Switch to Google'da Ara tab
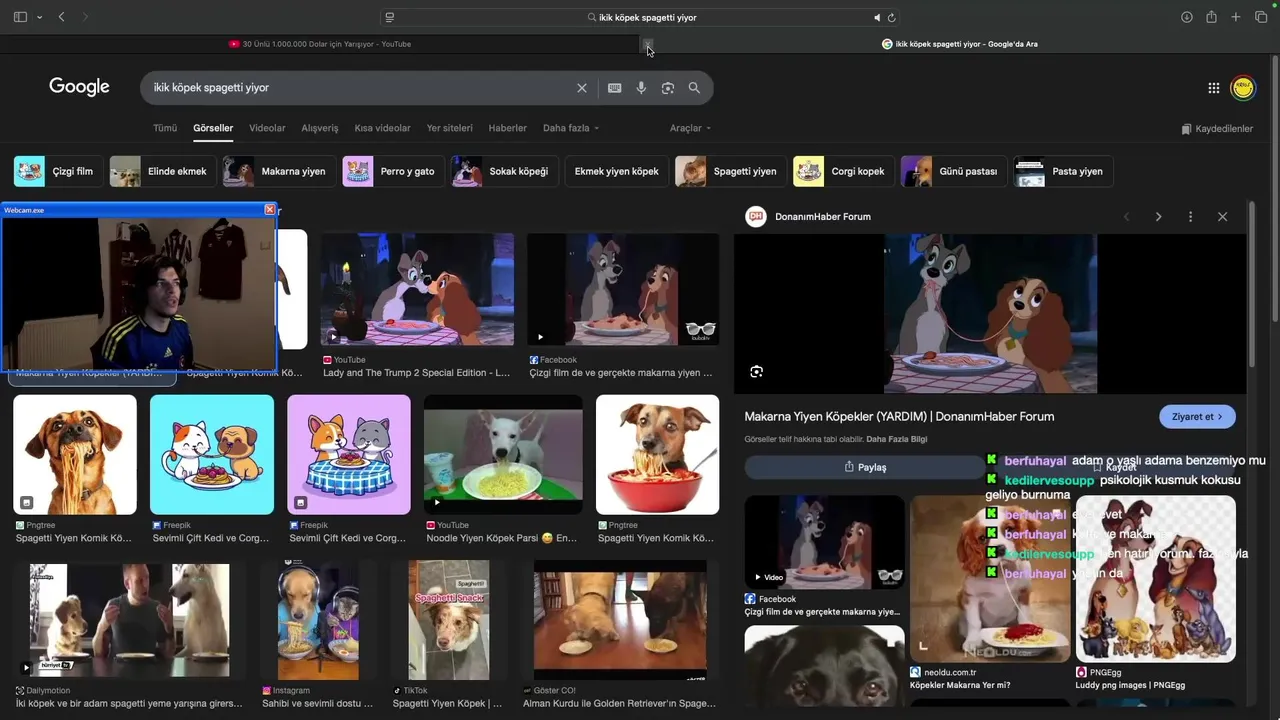Image resolution: width=1280 pixels, height=720 pixels. 960,44
